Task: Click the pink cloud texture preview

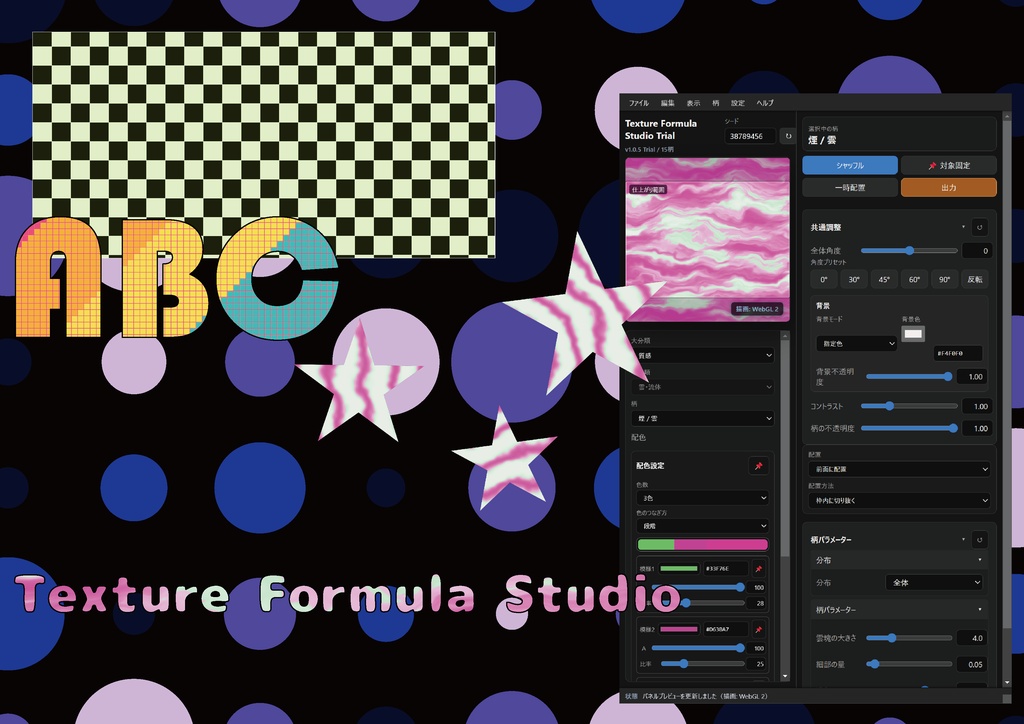Action: click(707, 239)
